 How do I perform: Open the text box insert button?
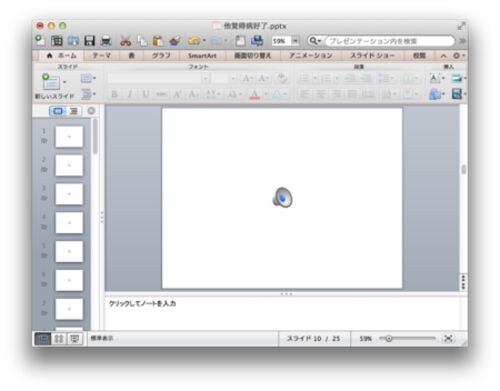437,78
